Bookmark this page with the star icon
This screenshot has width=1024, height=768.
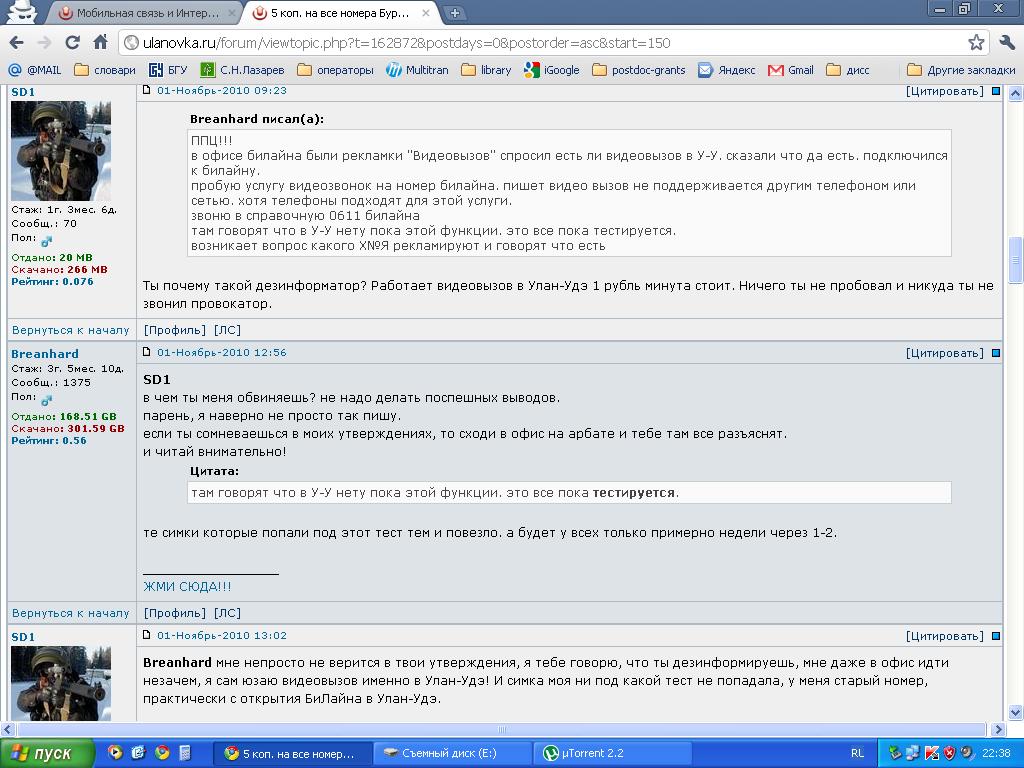pyautogui.click(x=976, y=43)
